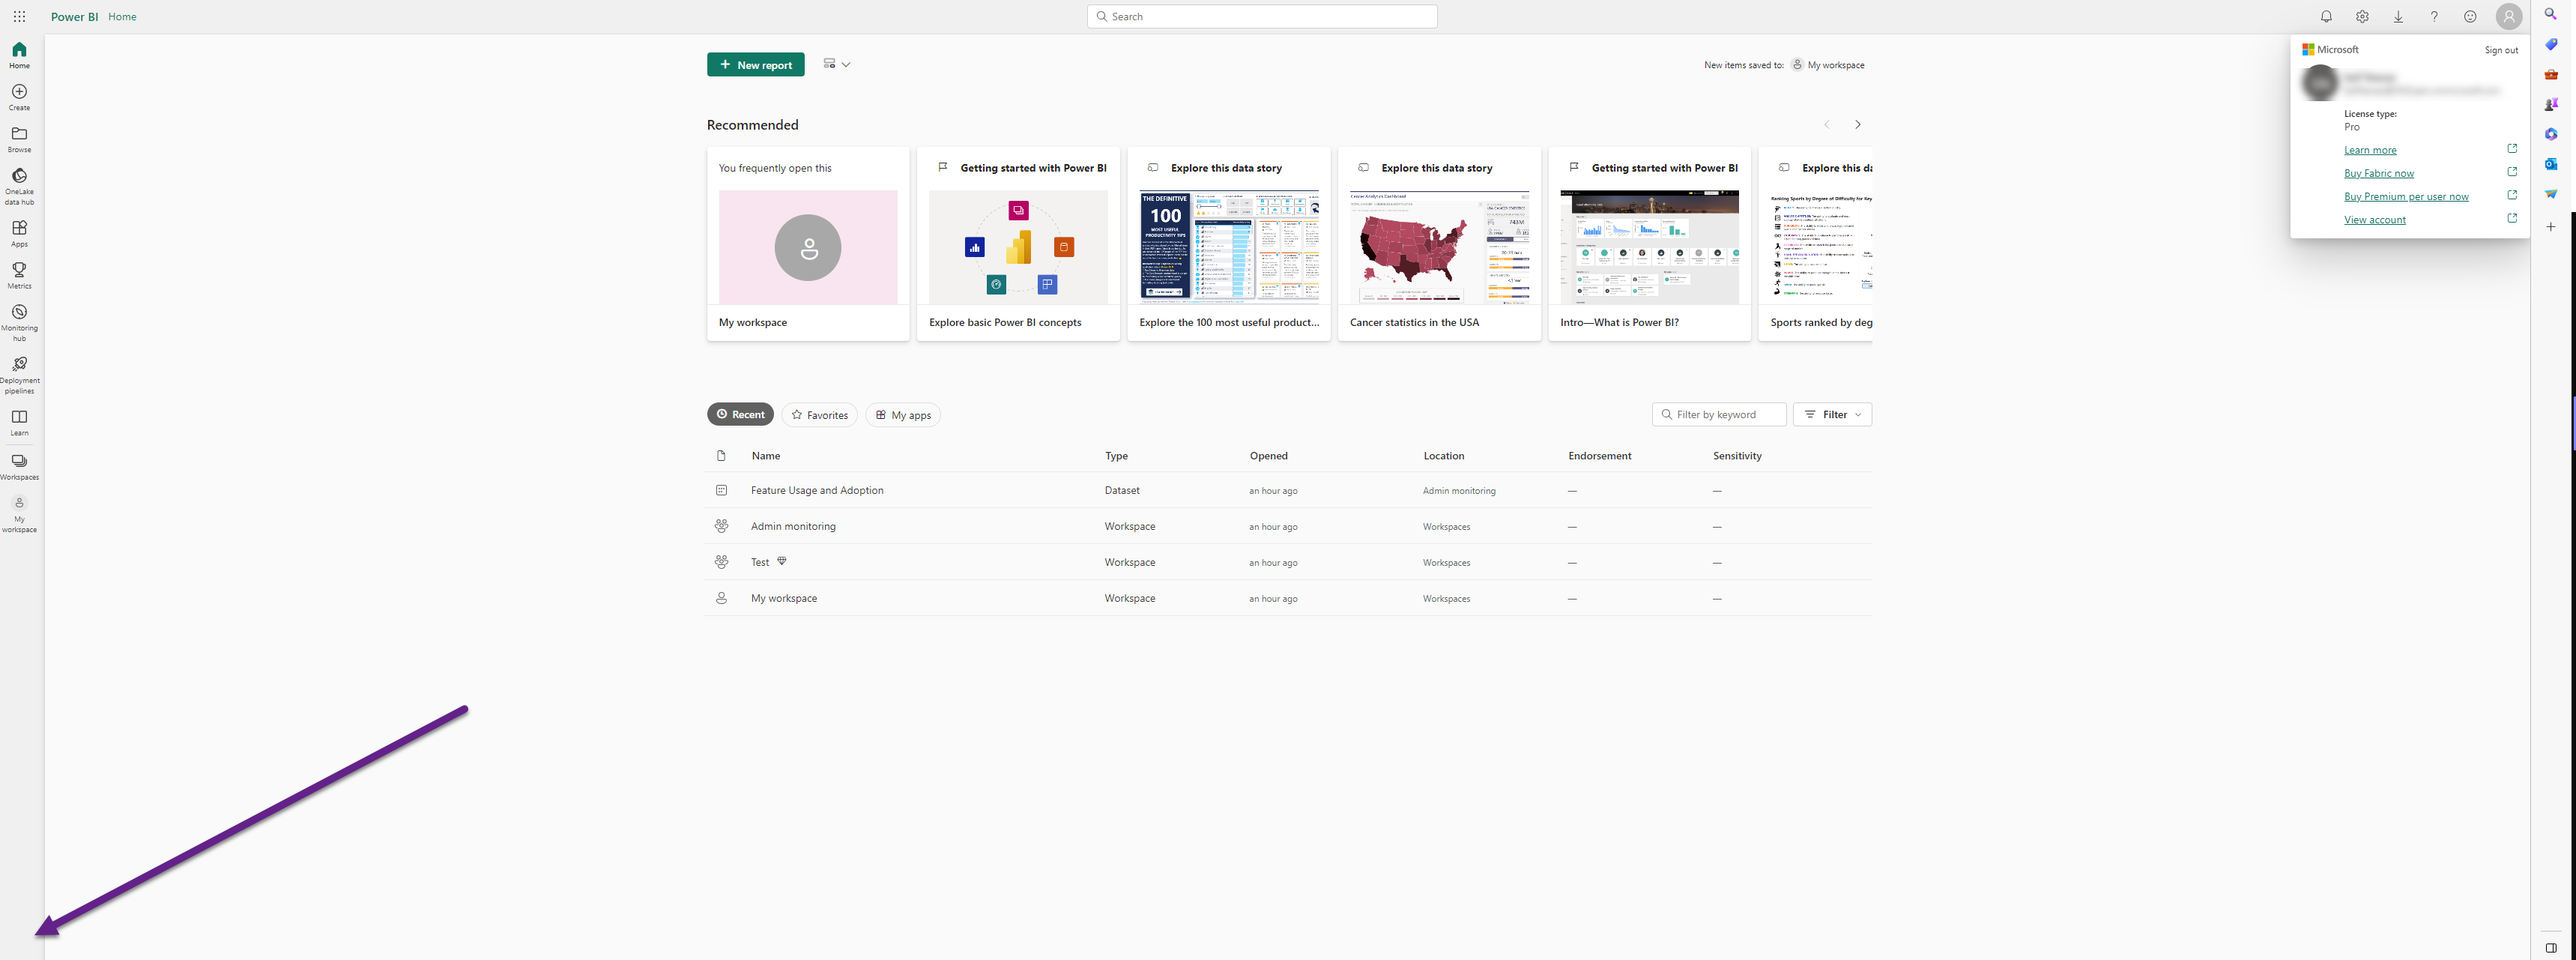Expand the Filter dropdown
This screenshot has width=2576, height=960.
(x=1832, y=415)
